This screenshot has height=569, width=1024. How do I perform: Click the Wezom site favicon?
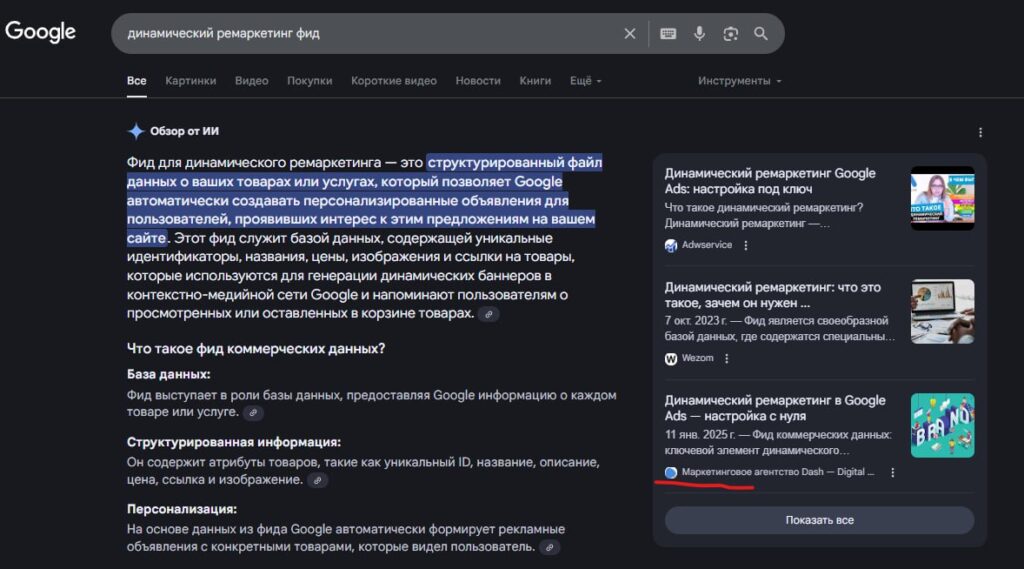(x=671, y=359)
